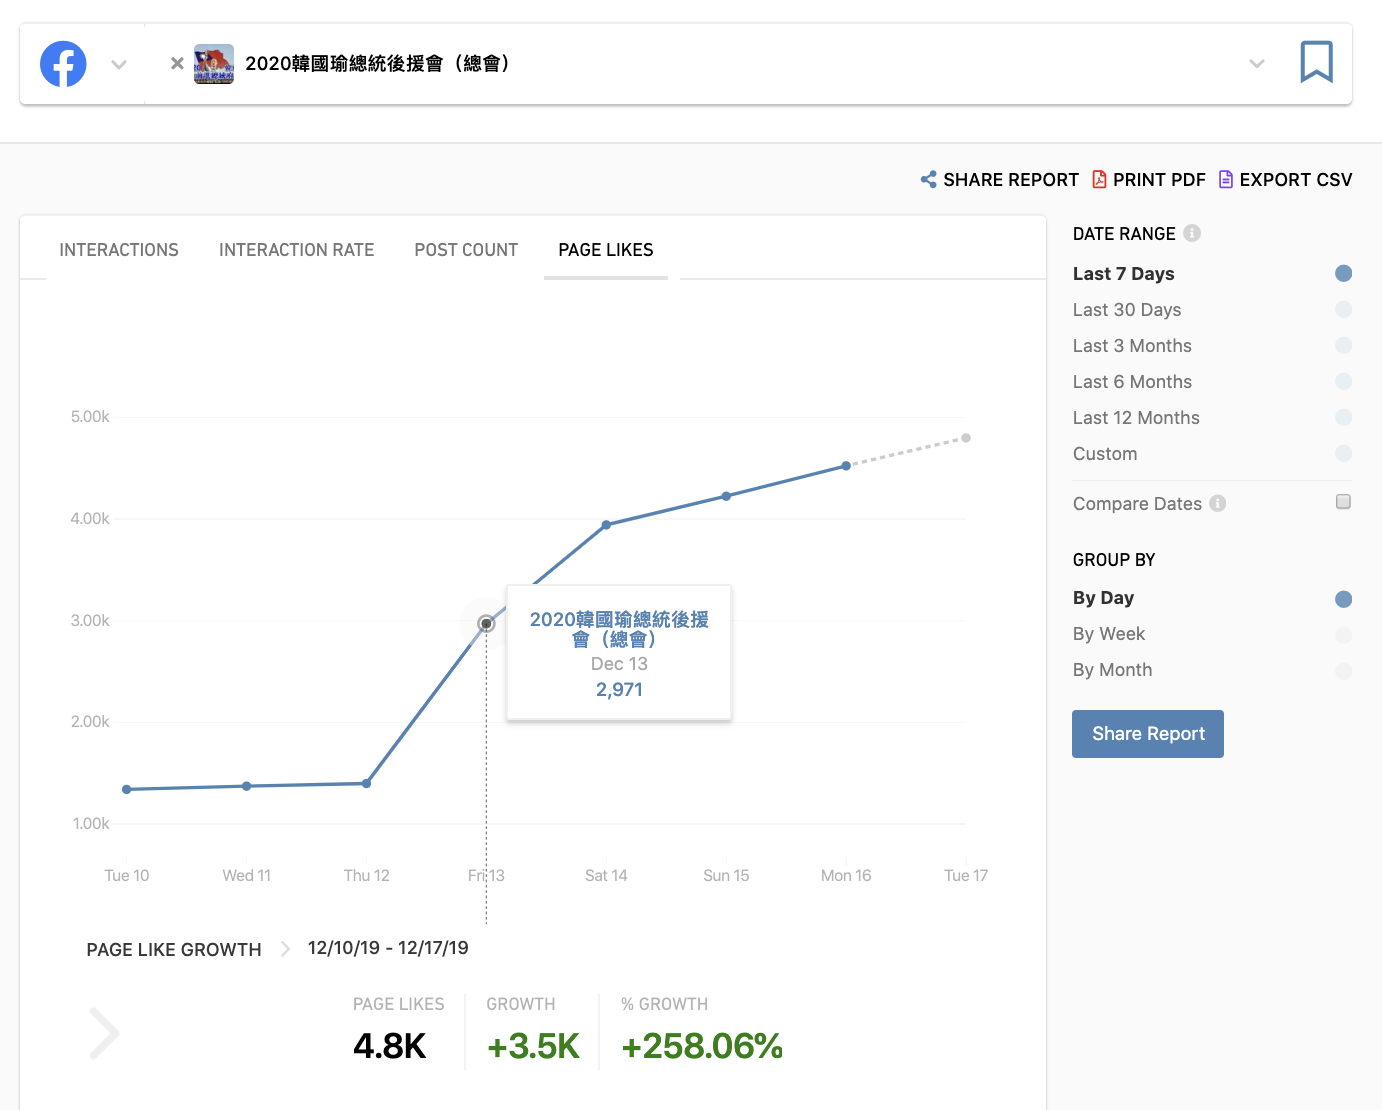Click the Facebook platform icon

(x=63, y=64)
